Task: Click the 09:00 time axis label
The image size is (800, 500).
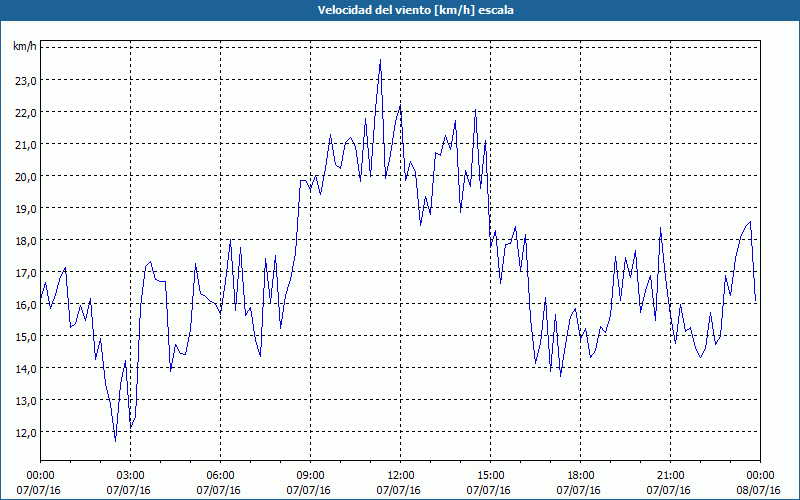Action: click(x=310, y=476)
